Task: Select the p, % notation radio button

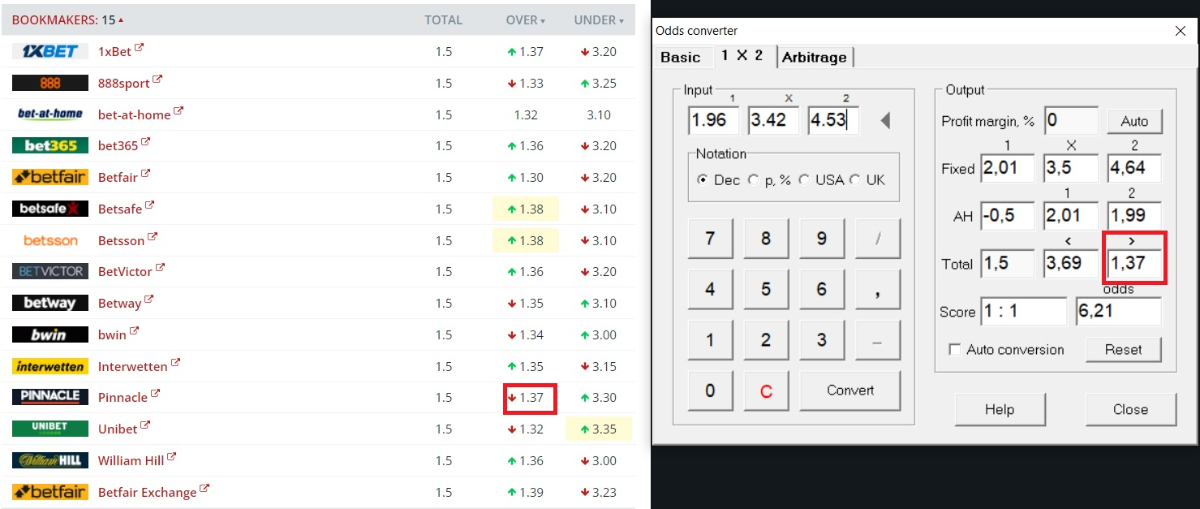Action: point(753,180)
